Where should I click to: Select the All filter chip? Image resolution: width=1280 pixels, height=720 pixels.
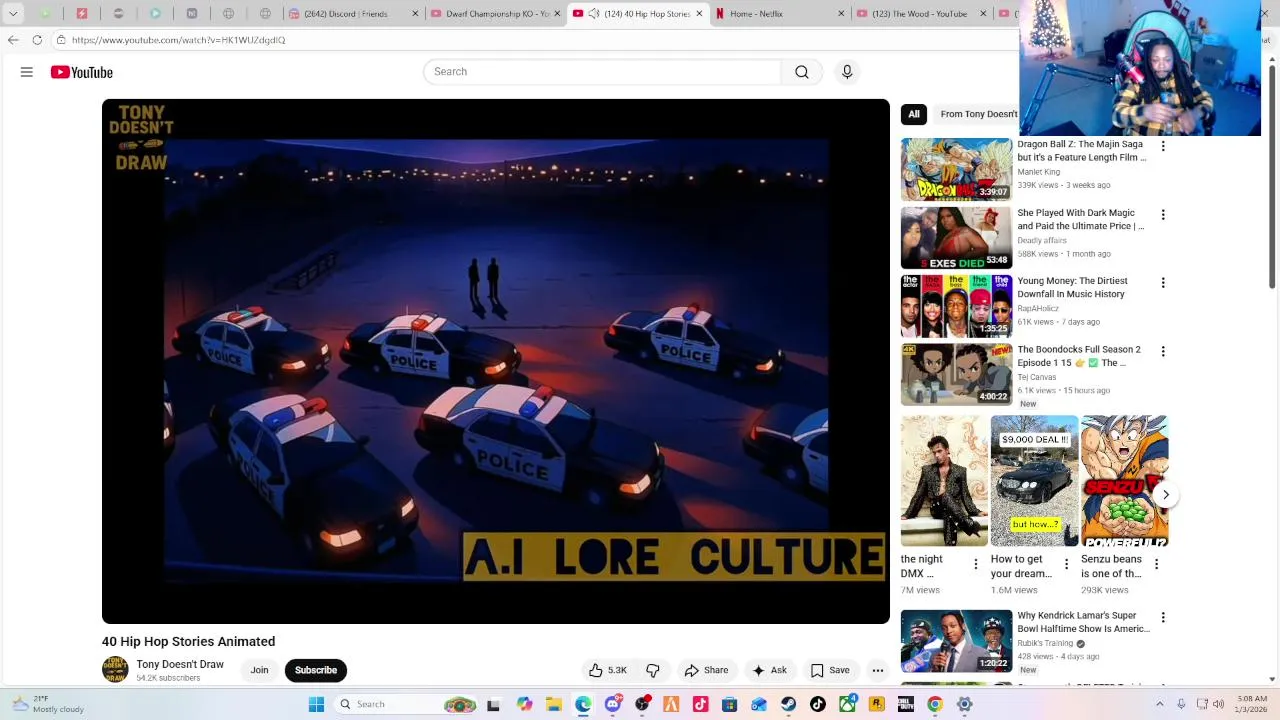point(914,114)
